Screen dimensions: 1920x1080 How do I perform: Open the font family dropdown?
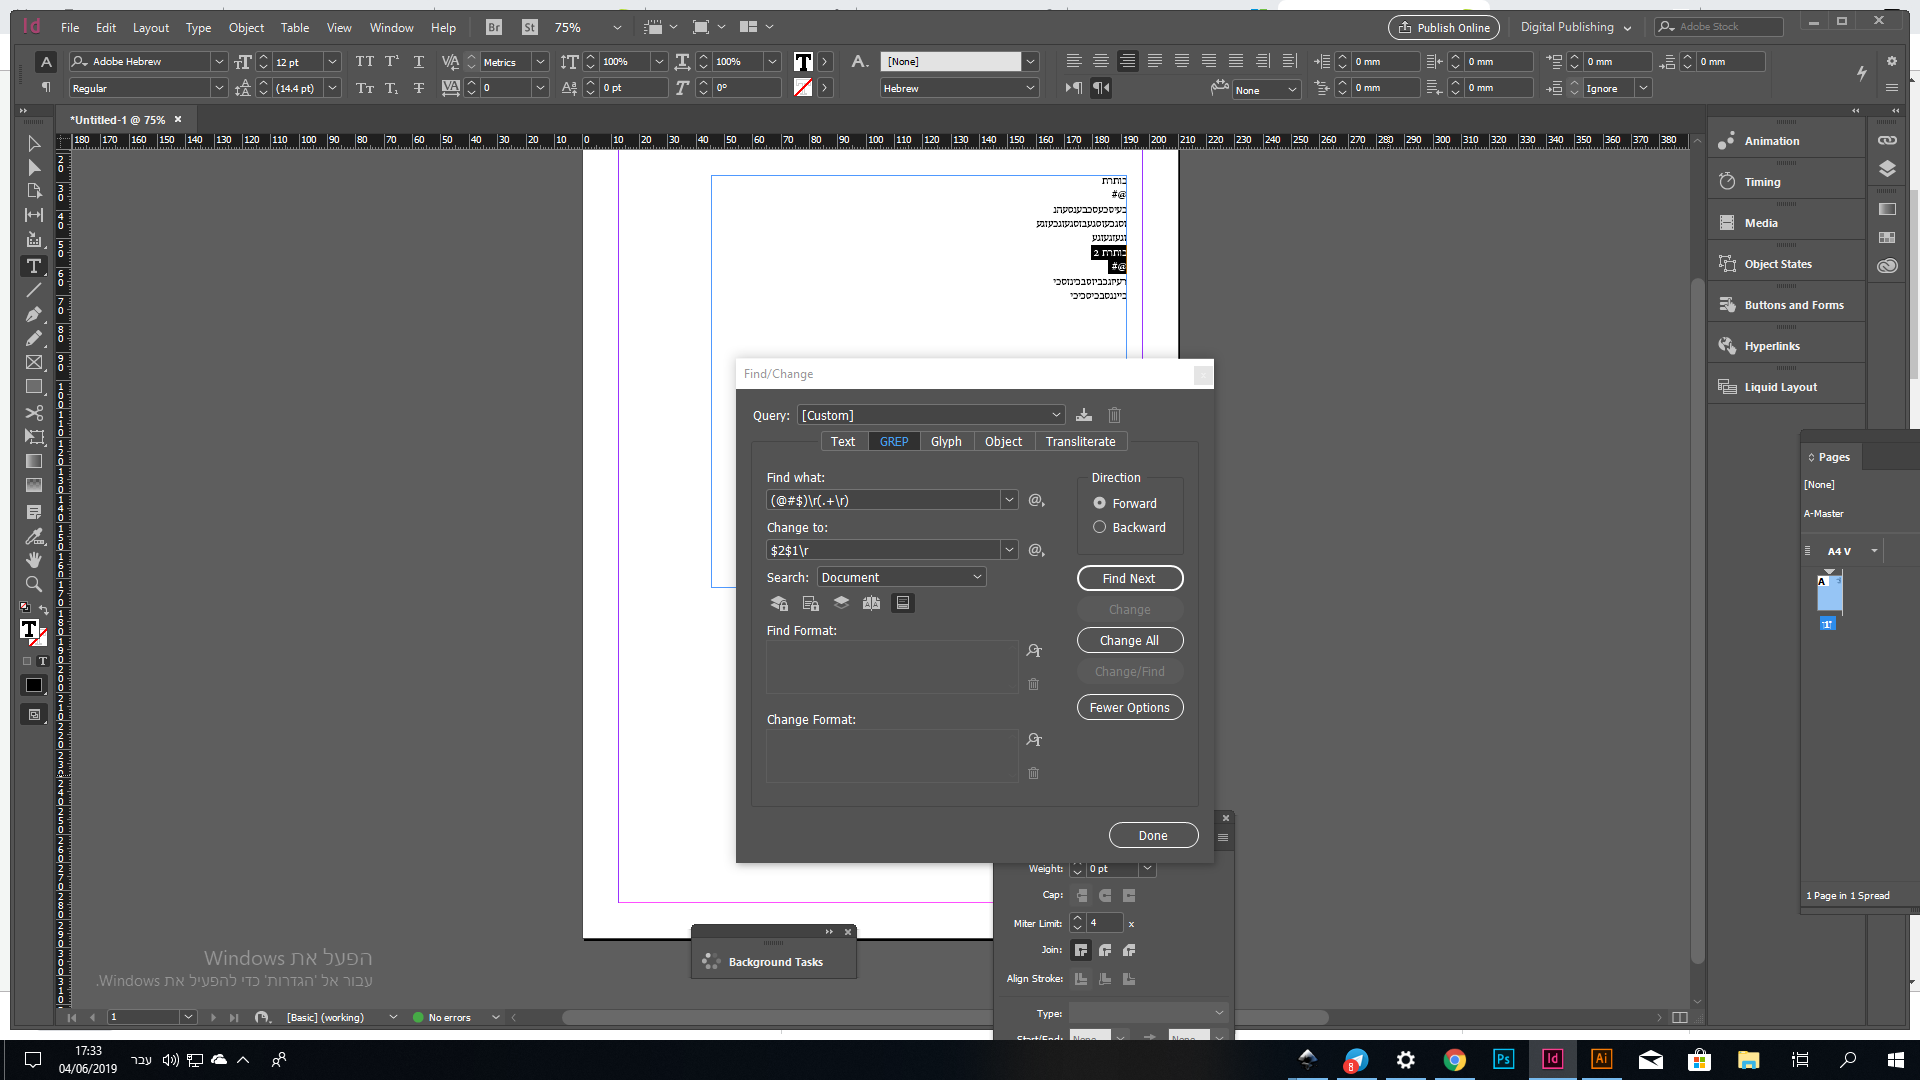coord(219,62)
